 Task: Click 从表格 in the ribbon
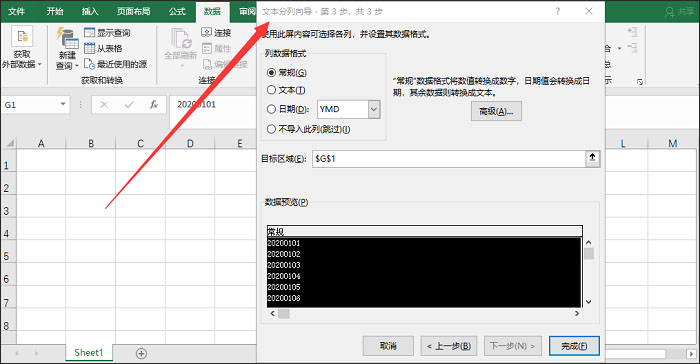coord(103,48)
